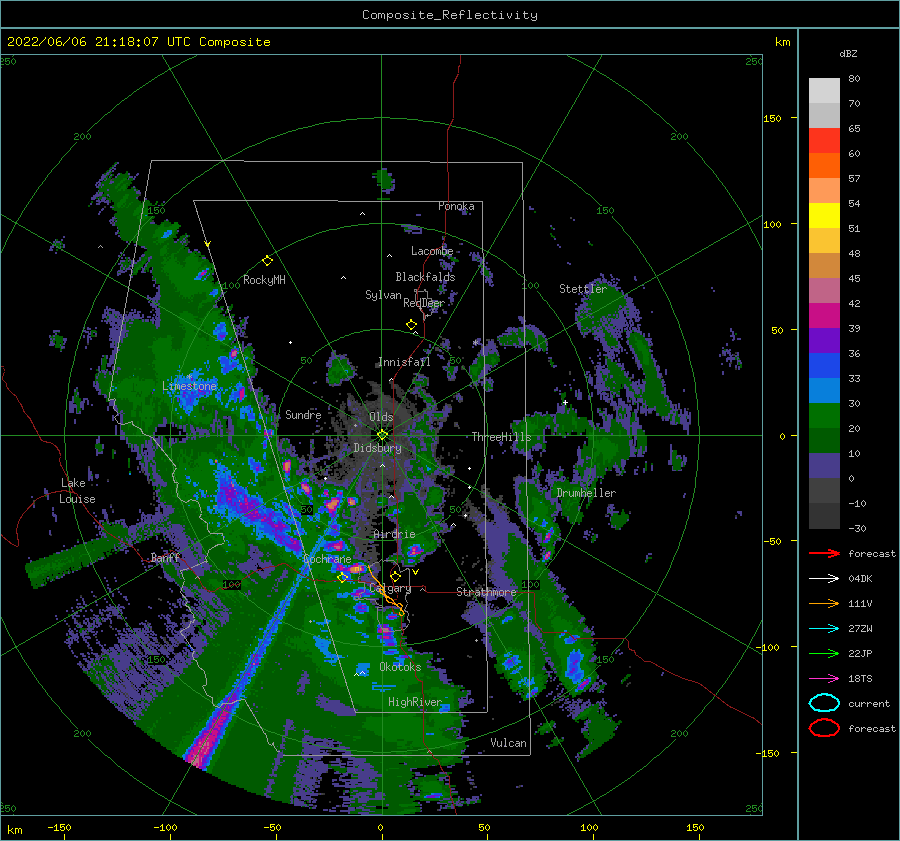Click the yellow radar-site diamond at Olds center
Image resolution: width=900 pixels, height=841 pixels.
point(382,435)
